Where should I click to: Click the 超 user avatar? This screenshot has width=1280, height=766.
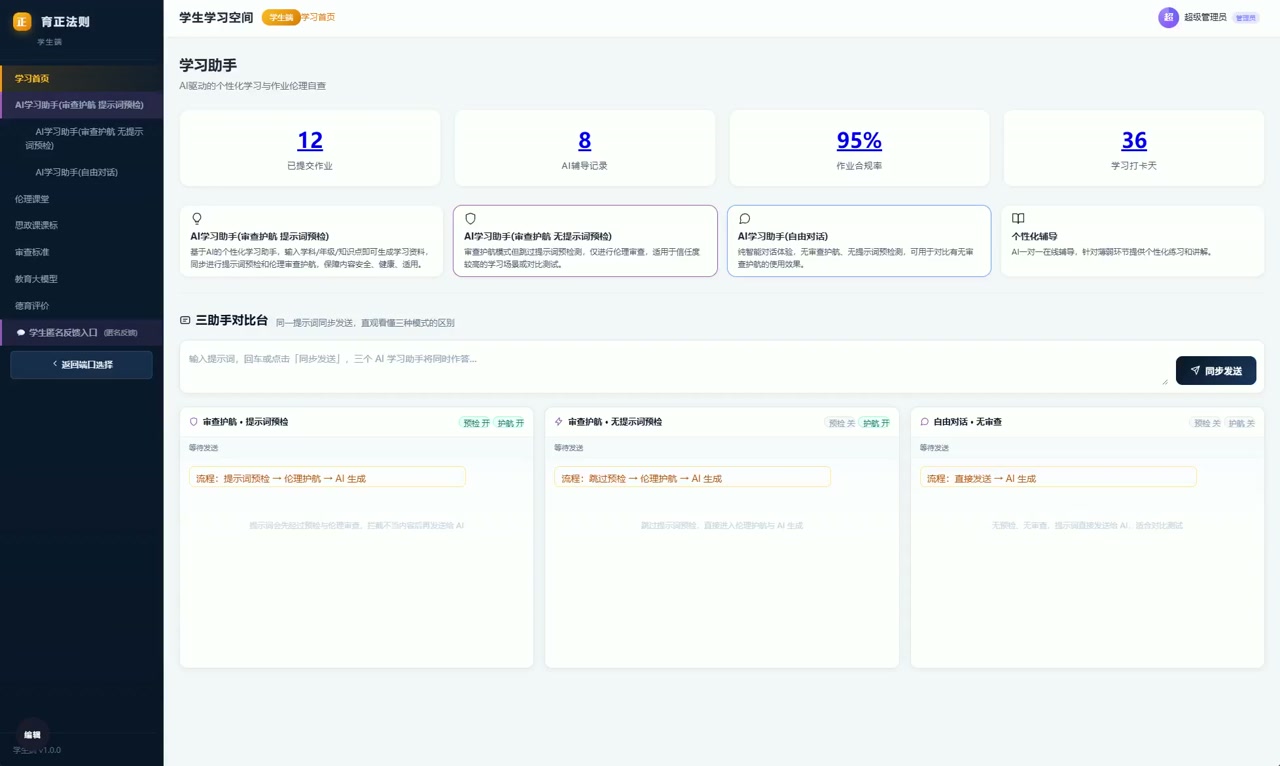click(1168, 18)
